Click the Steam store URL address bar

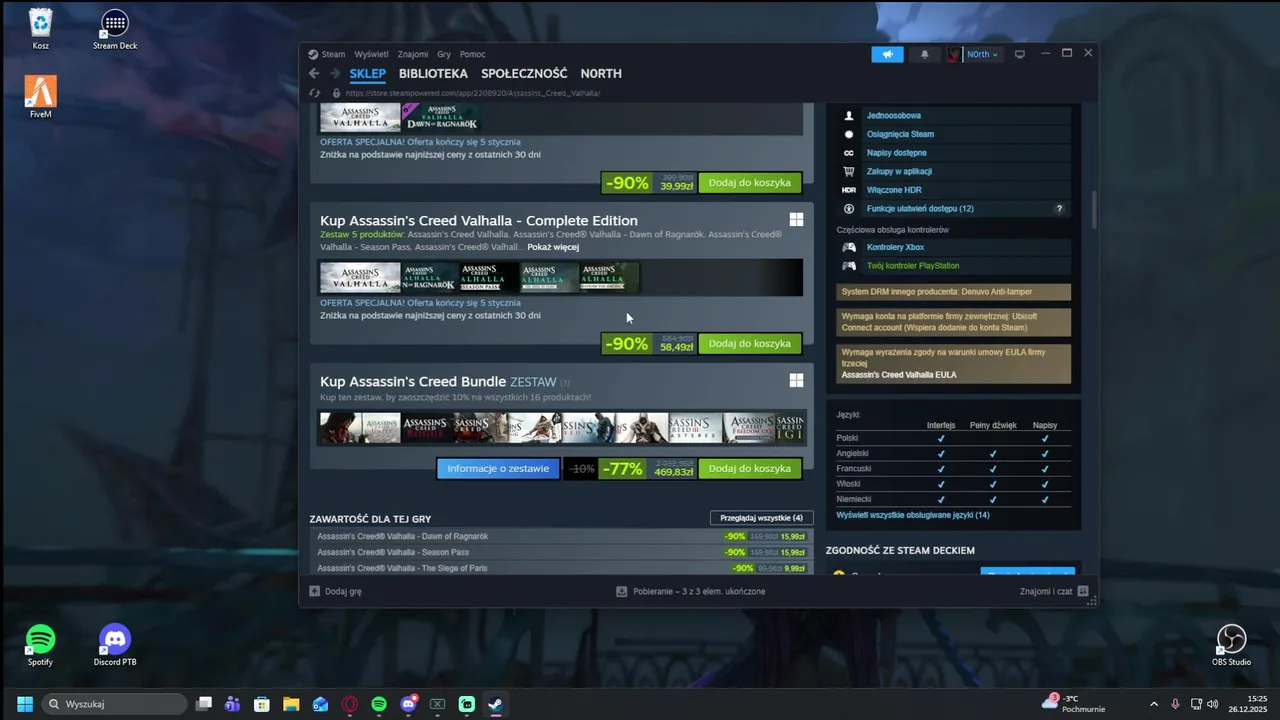coord(472,93)
